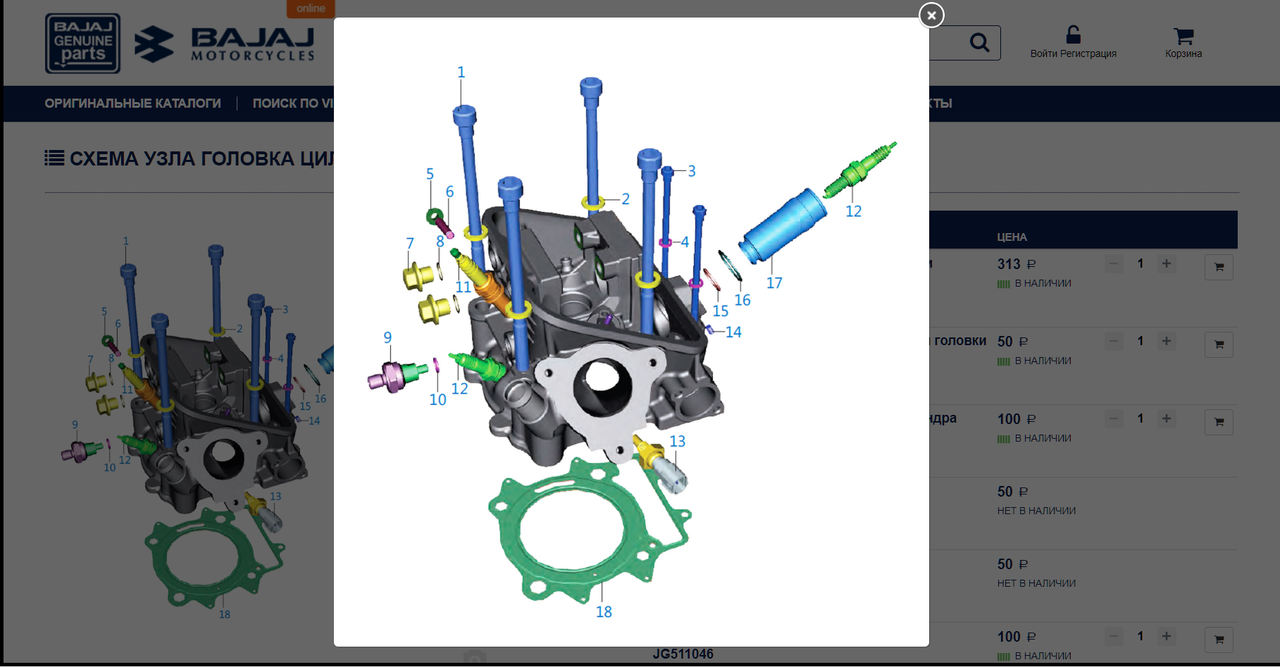The height and width of the screenshot is (667, 1280).
Task: Click the light-blue sleeve part 17 in the enlarged diagram
Action: pyautogui.click(x=782, y=225)
